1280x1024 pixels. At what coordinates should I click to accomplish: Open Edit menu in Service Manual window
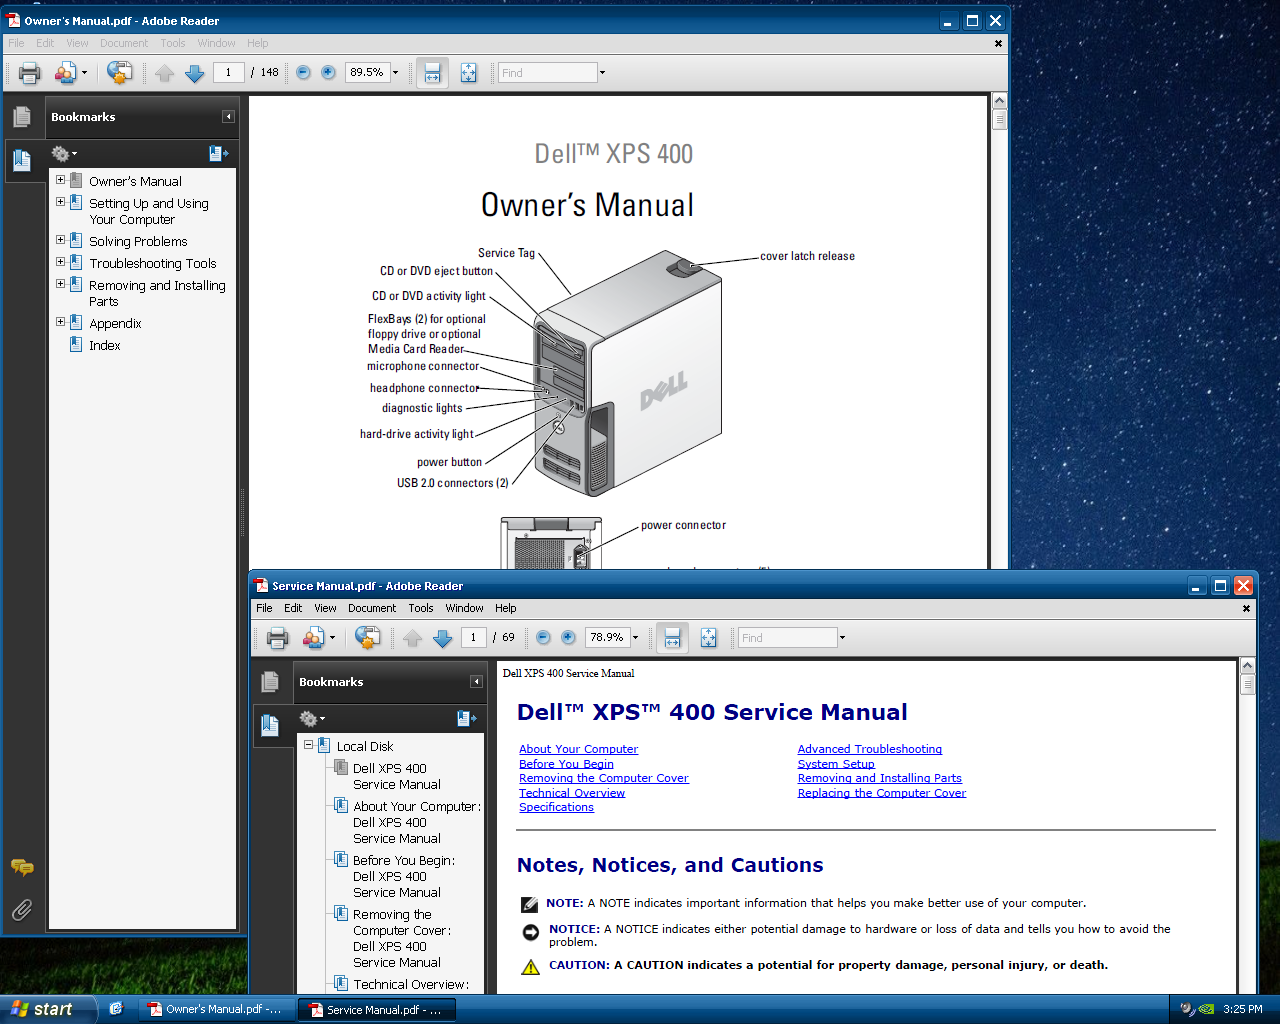(293, 608)
